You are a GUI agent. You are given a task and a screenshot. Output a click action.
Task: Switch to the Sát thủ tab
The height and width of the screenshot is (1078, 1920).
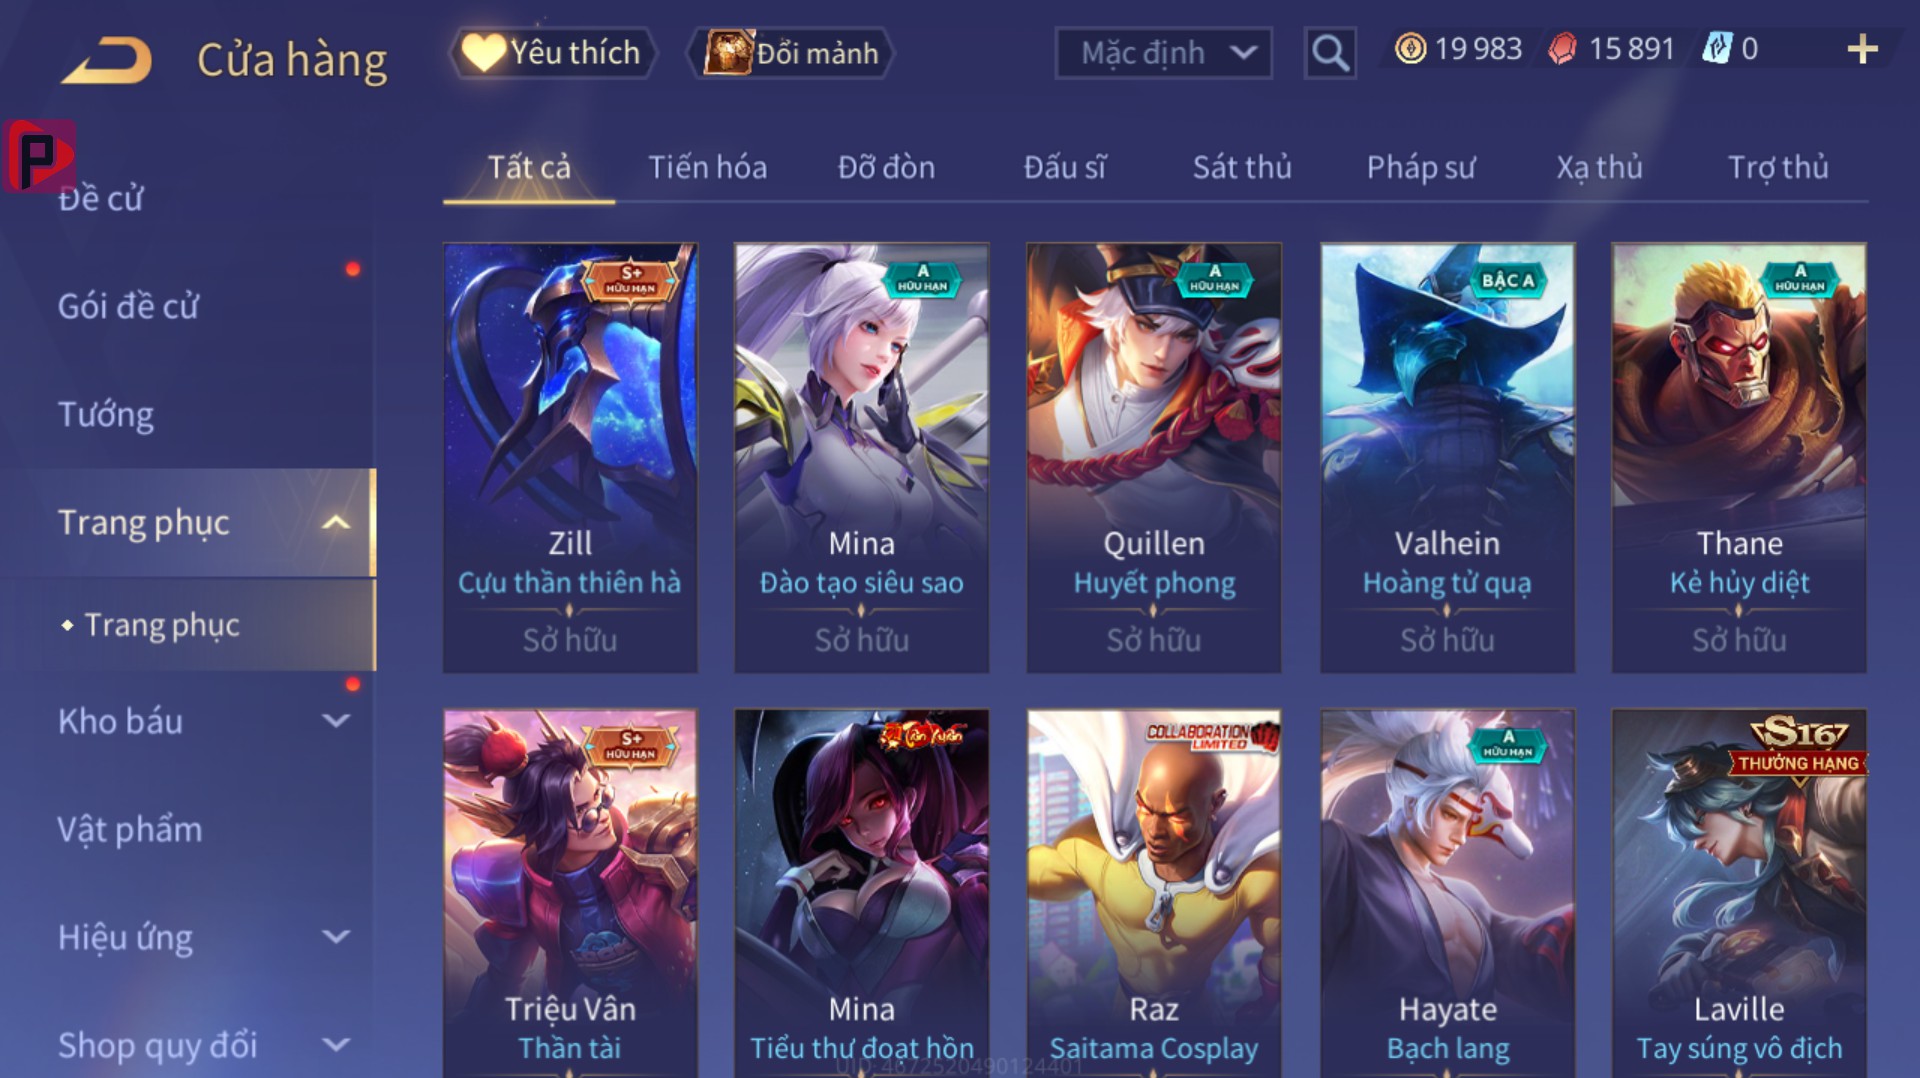coord(1242,167)
